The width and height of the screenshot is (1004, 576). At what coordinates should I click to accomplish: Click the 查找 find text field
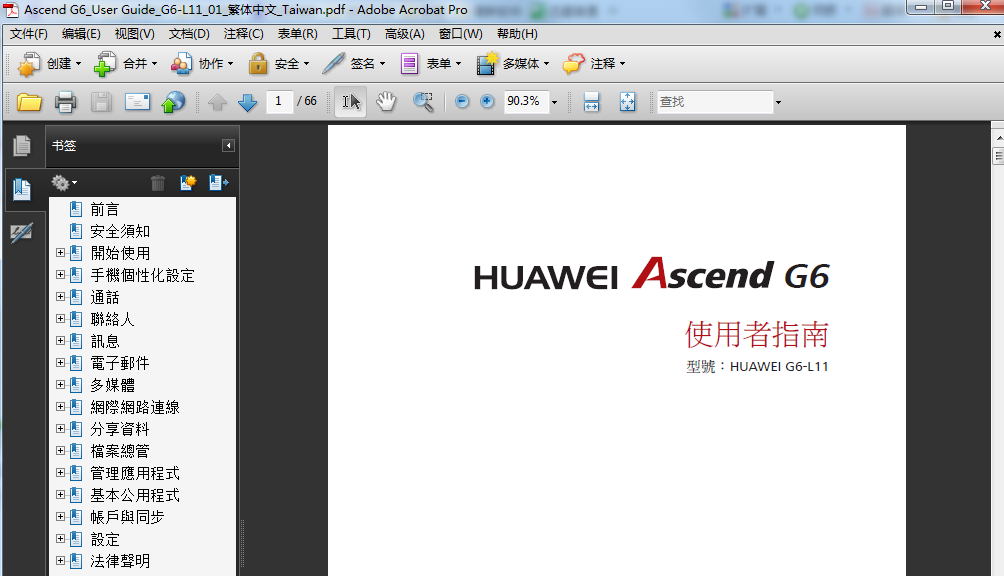[x=715, y=102]
